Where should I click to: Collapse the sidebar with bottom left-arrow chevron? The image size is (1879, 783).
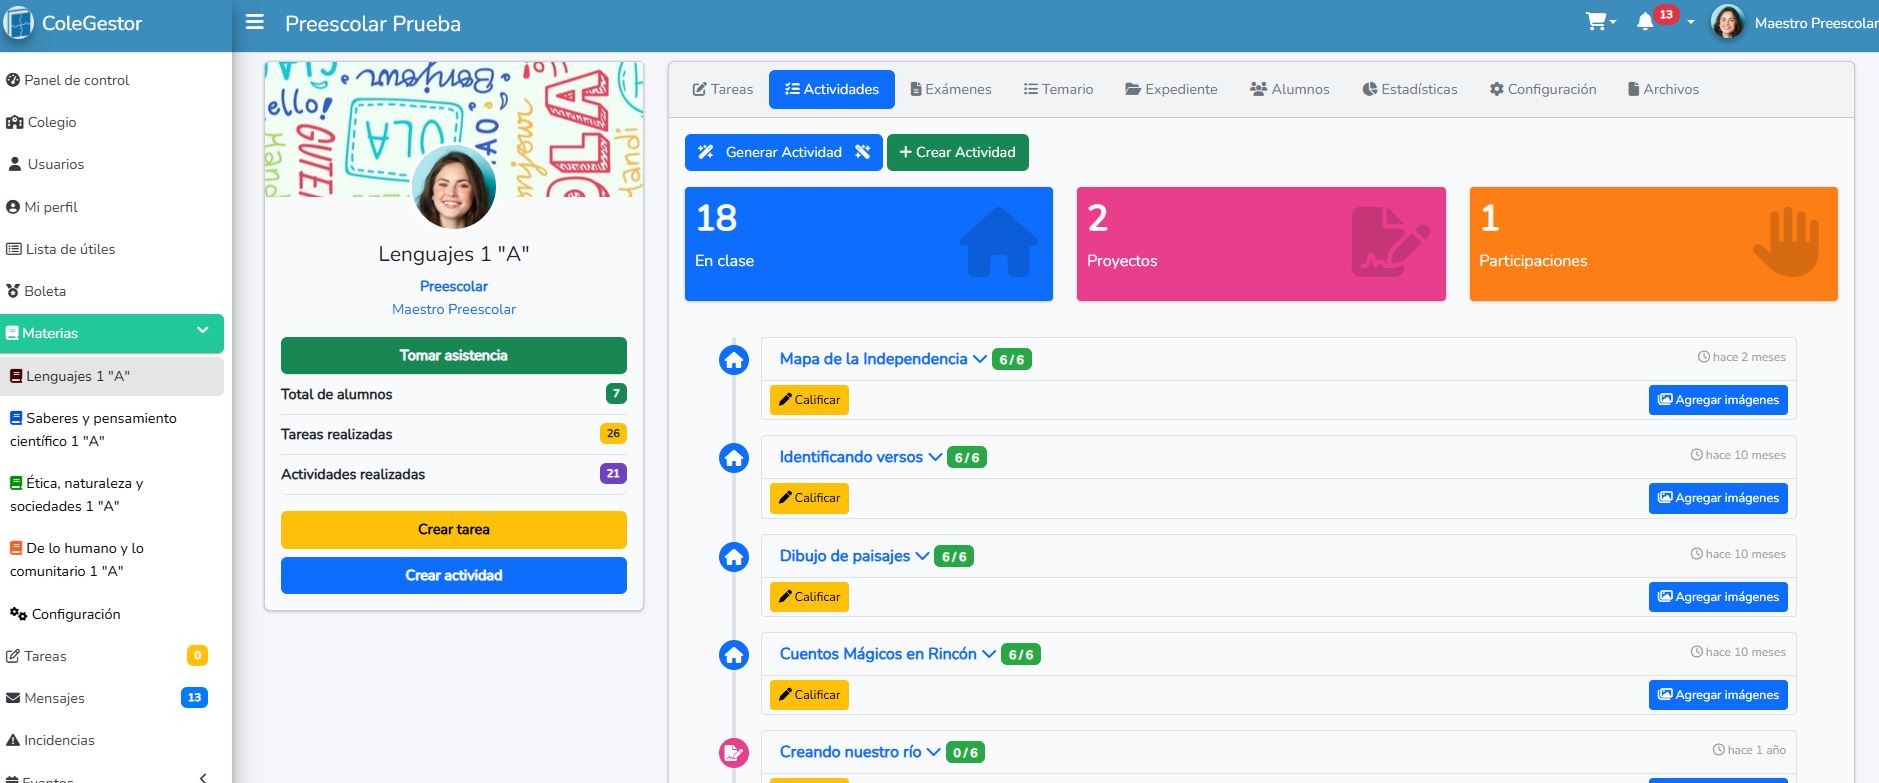(203, 777)
